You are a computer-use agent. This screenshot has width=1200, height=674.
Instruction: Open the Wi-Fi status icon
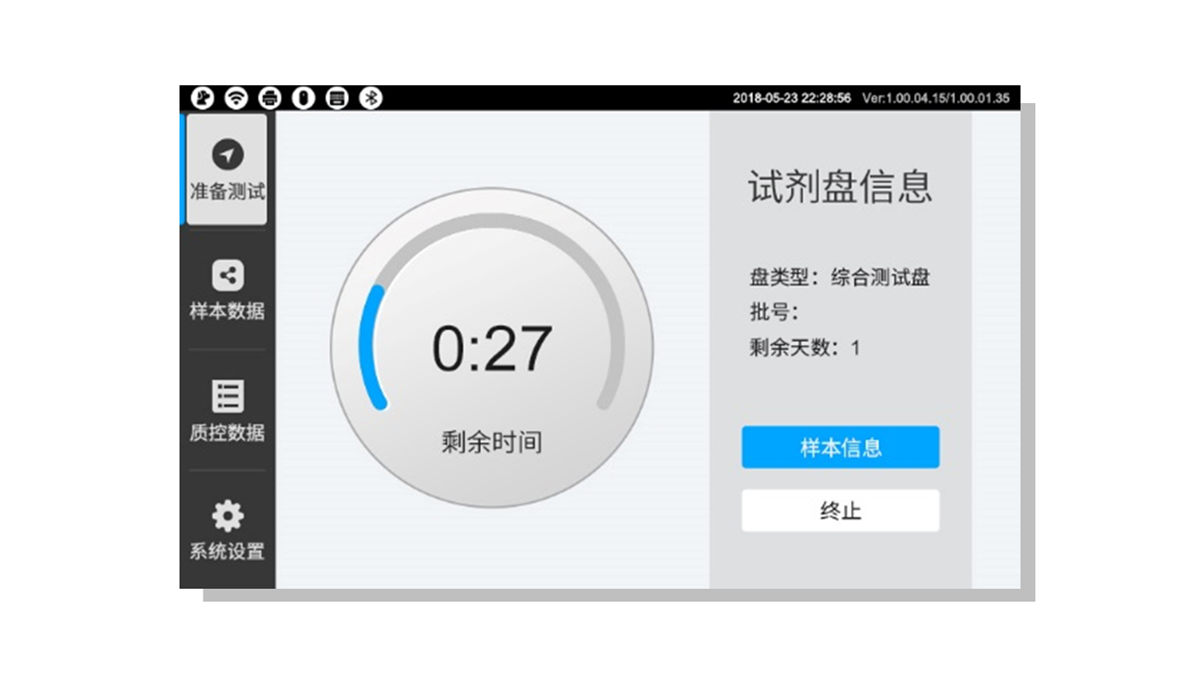click(236, 98)
